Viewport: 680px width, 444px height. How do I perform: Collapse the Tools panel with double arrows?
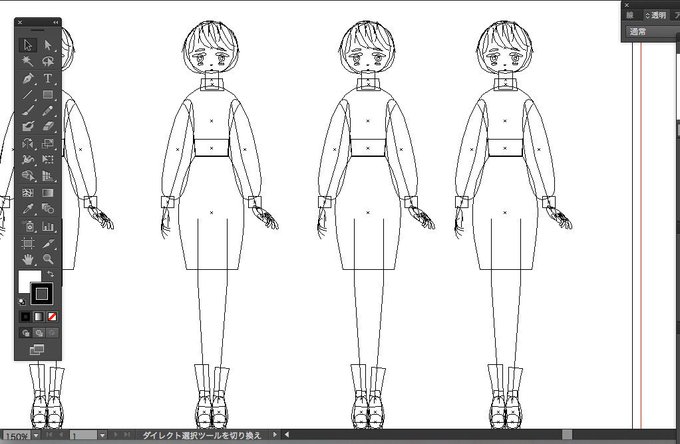56,22
